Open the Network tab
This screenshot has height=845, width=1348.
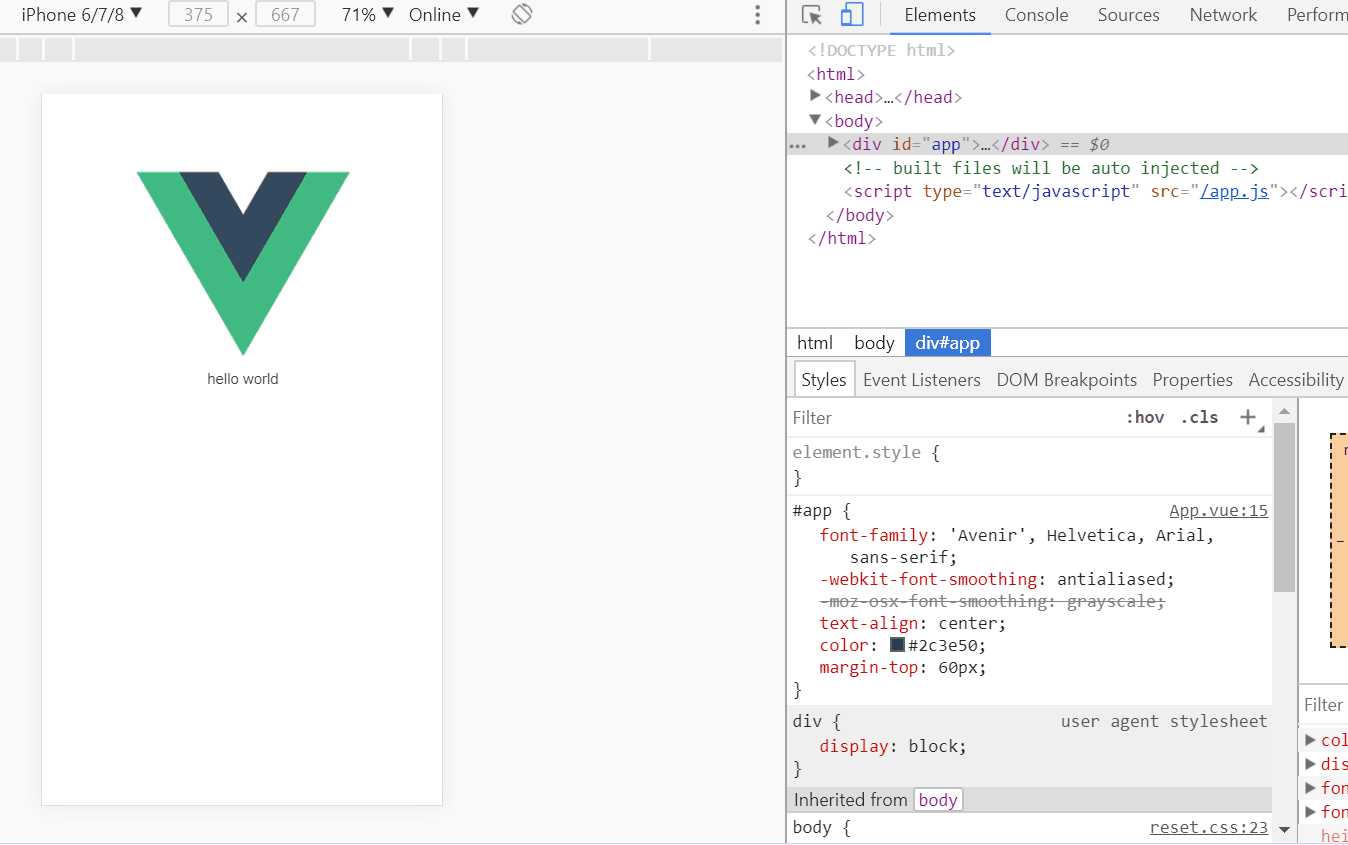pyautogui.click(x=1223, y=15)
